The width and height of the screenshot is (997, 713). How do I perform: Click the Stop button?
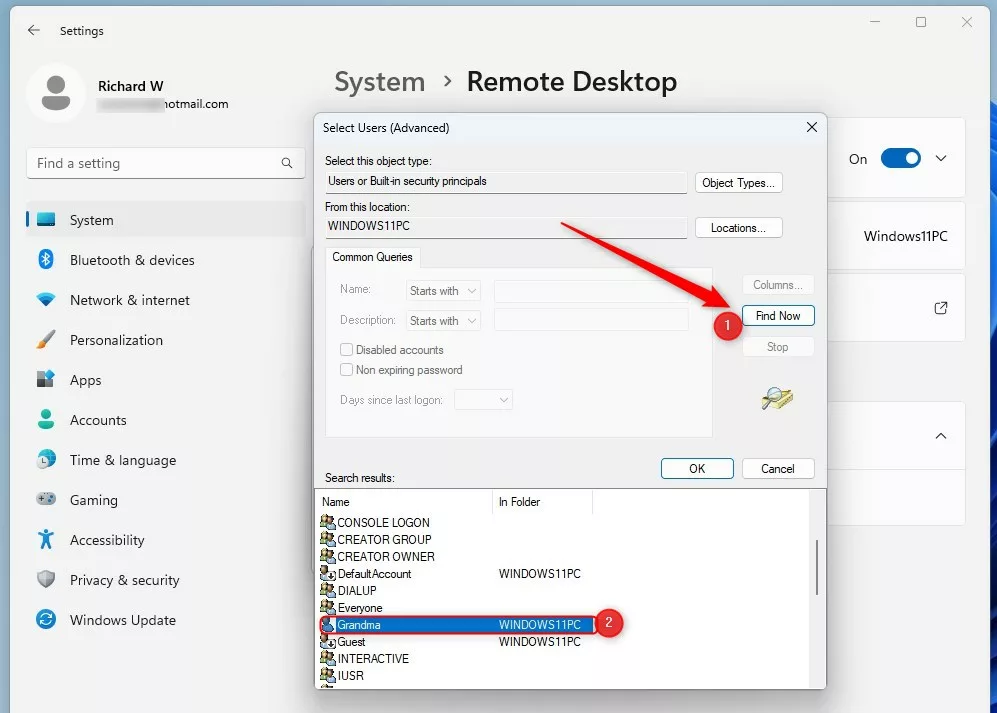point(778,347)
